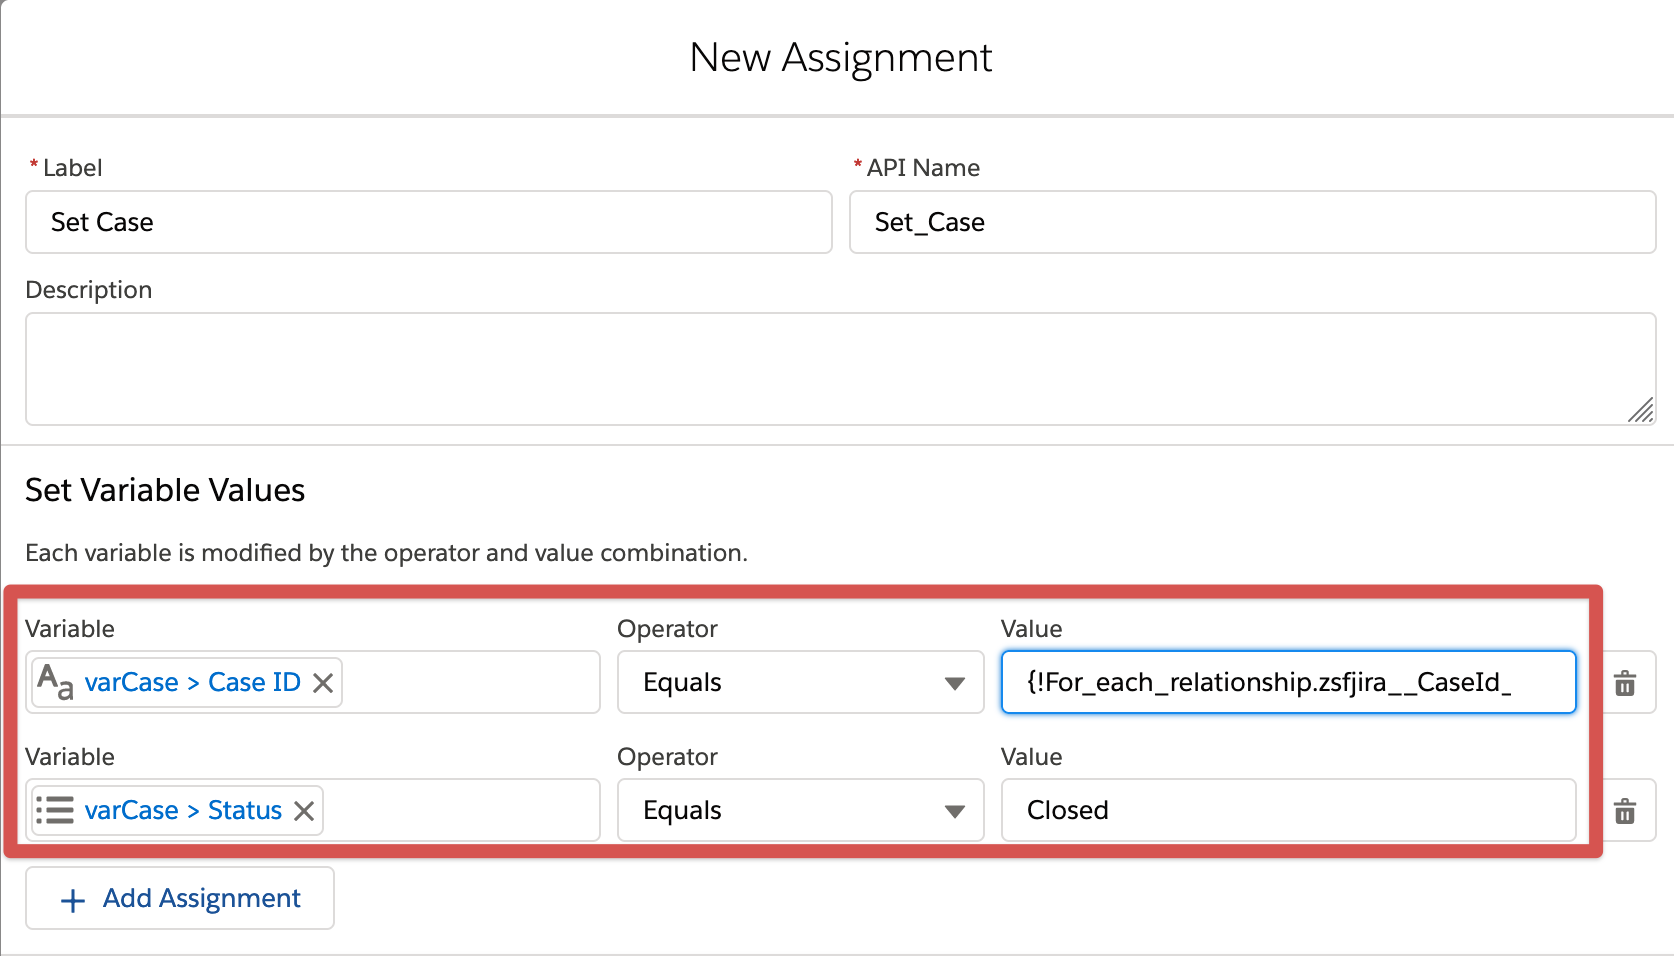Click the plus icon beside Add Assignment

click(x=73, y=900)
